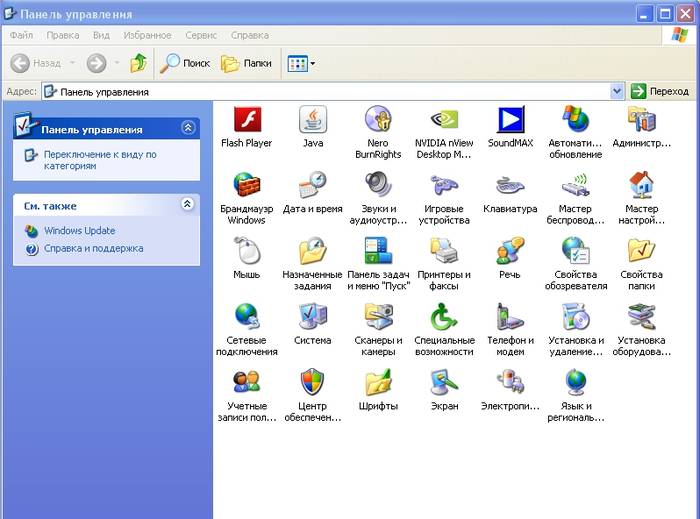Collapse the Панель управления side panel section

click(188, 128)
